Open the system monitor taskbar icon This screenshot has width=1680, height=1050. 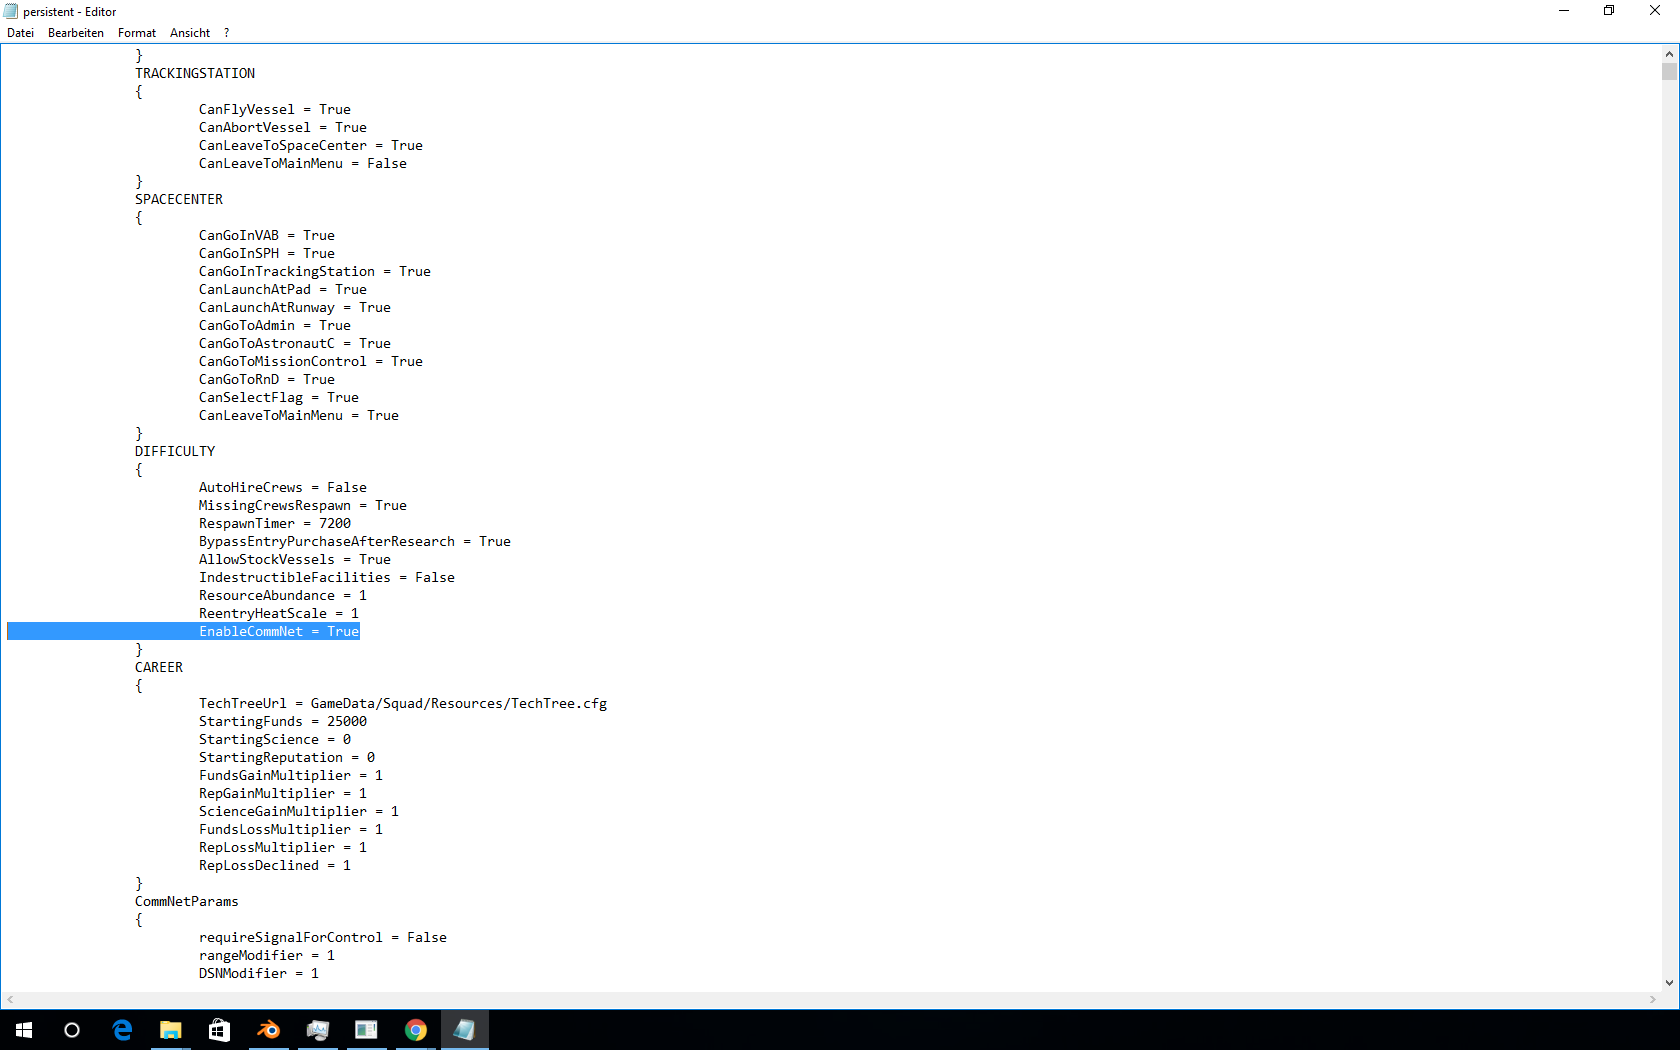coord(318,1030)
